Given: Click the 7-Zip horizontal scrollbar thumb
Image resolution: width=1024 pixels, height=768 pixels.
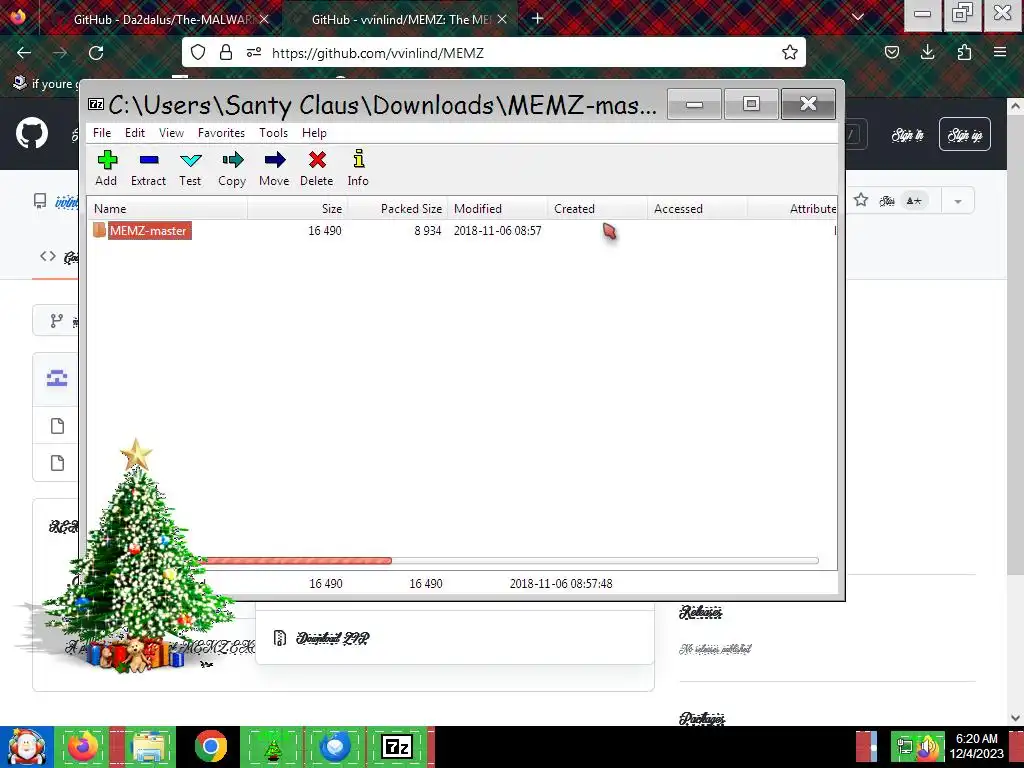Looking at the screenshot, I should coord(294,560).
